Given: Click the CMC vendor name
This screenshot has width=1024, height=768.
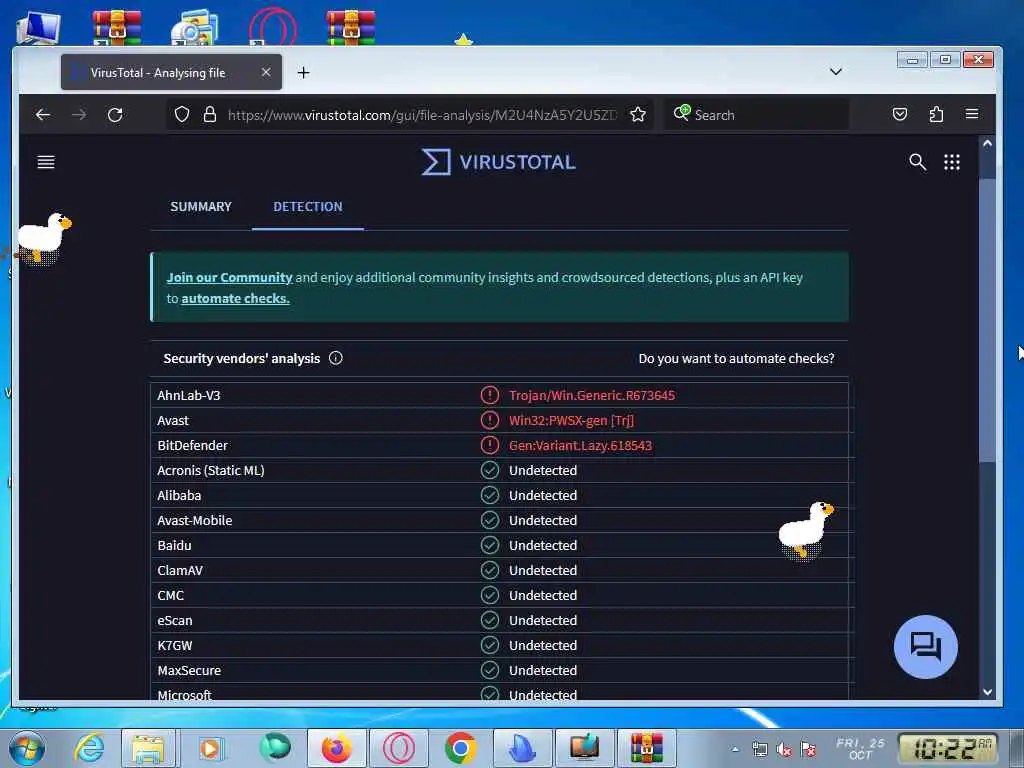Looking at the screenshot, I should point(170,595).
